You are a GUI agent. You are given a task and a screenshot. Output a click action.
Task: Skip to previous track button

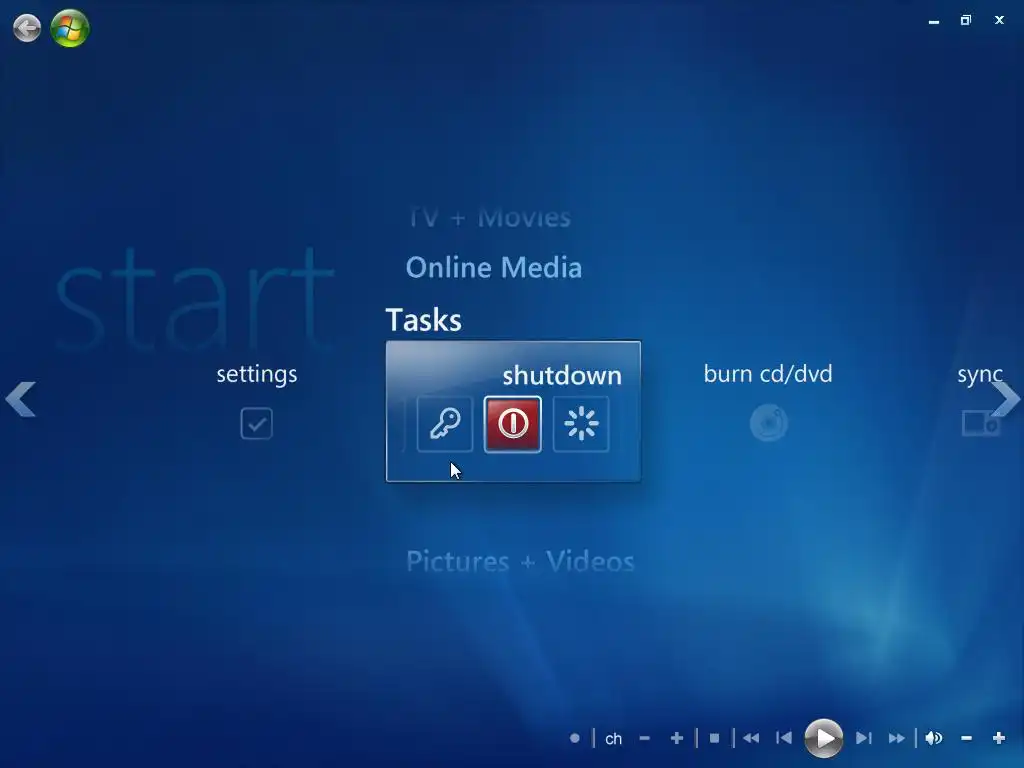click(784, 739)
